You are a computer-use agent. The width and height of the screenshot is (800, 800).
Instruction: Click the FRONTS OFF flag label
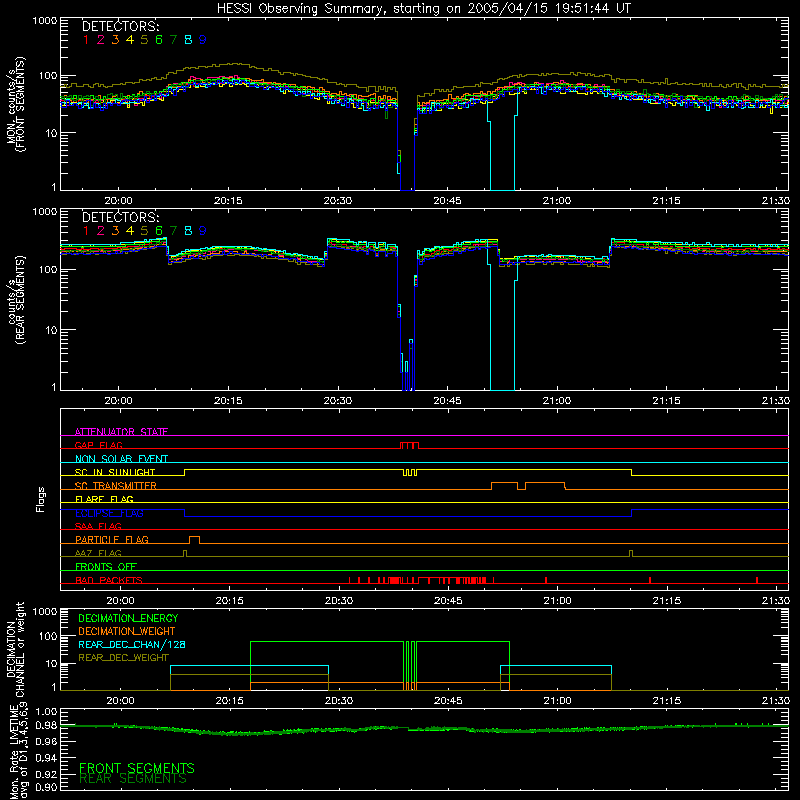tap(106, 566)
